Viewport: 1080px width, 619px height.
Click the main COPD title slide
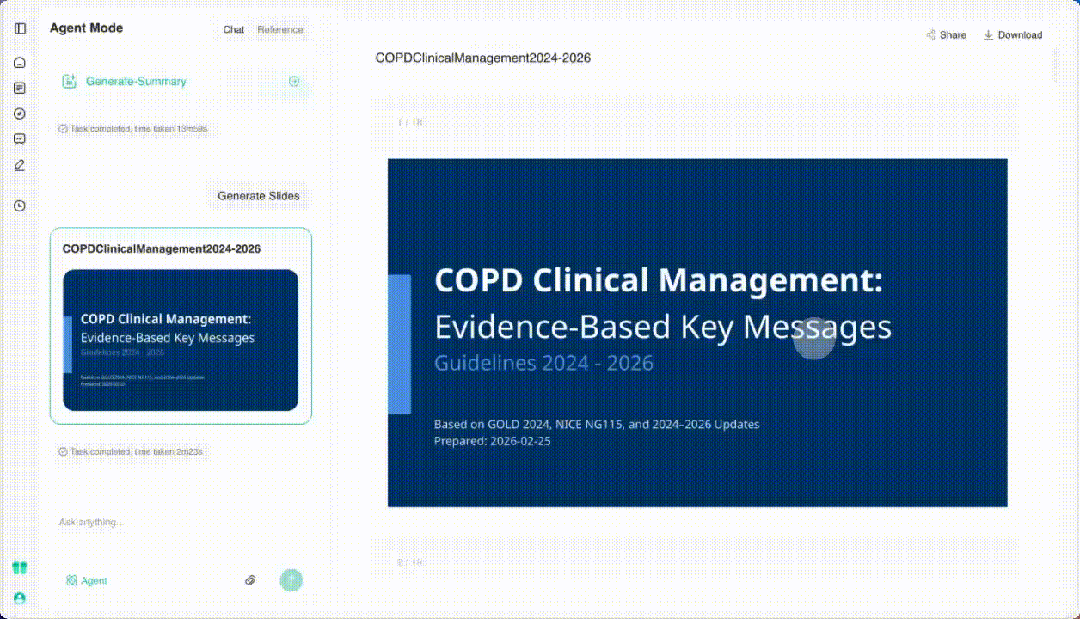tap(698, 333)
